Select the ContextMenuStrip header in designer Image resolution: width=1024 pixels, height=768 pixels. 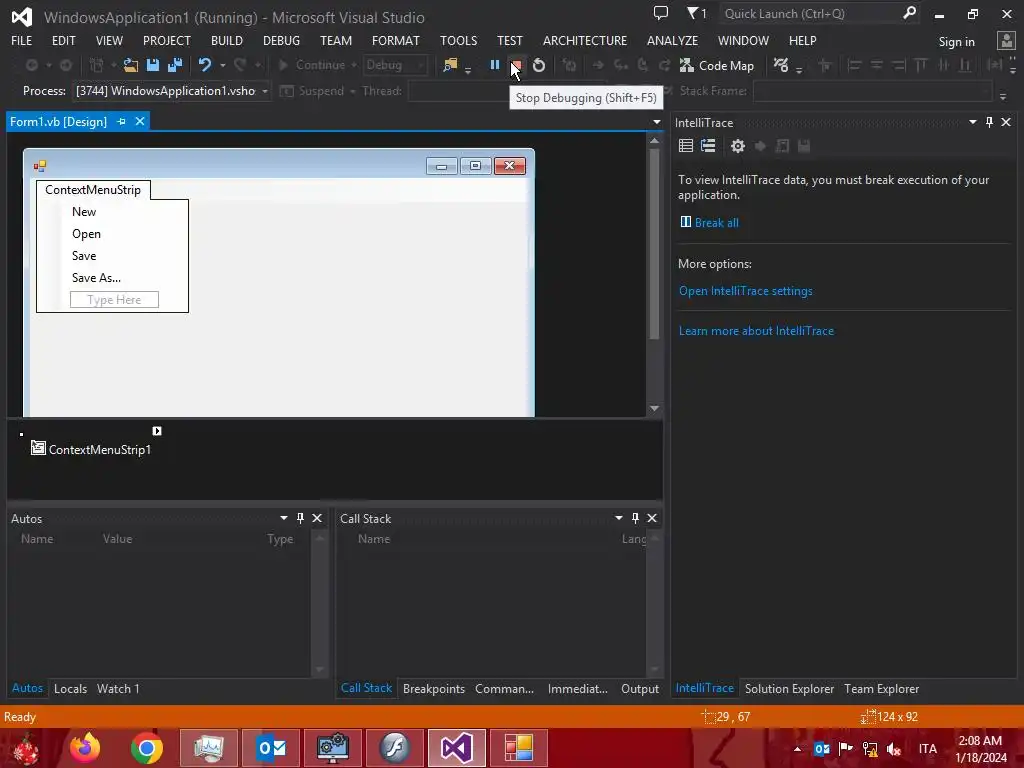point(93,190)
